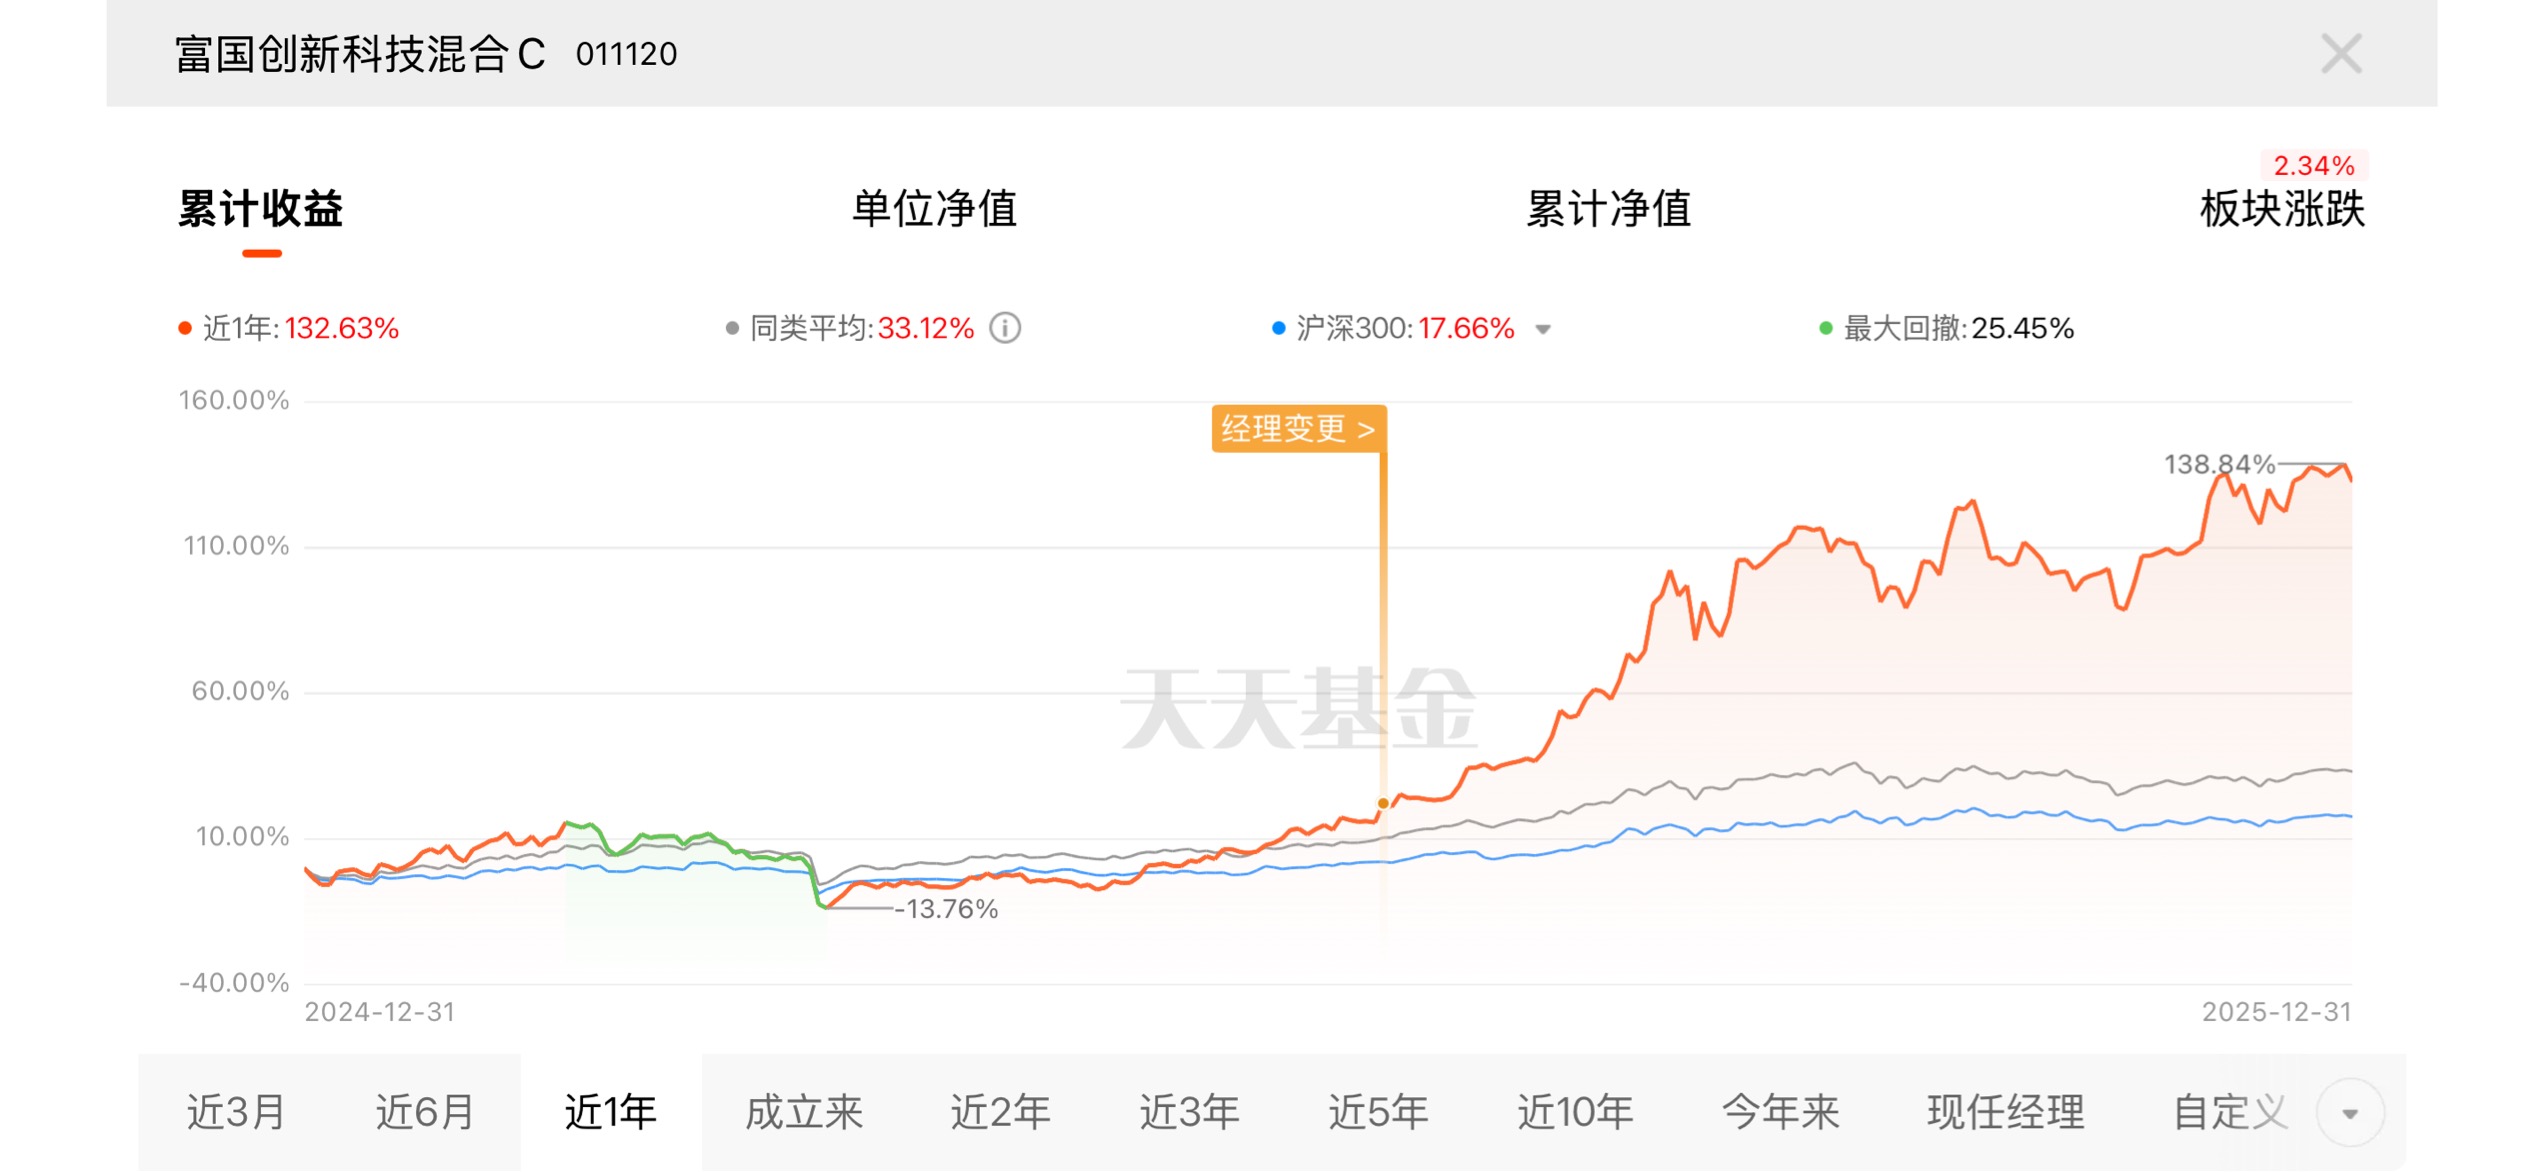
Task: Click the 2.34% sector change badge
Action: point(2313,165)
